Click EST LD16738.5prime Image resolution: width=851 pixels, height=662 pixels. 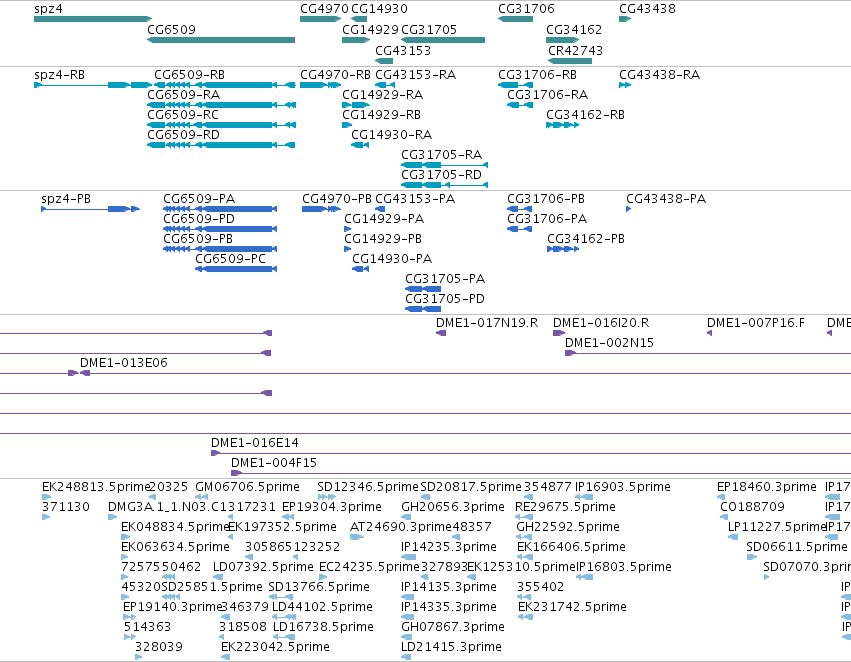tap(282, 637)
